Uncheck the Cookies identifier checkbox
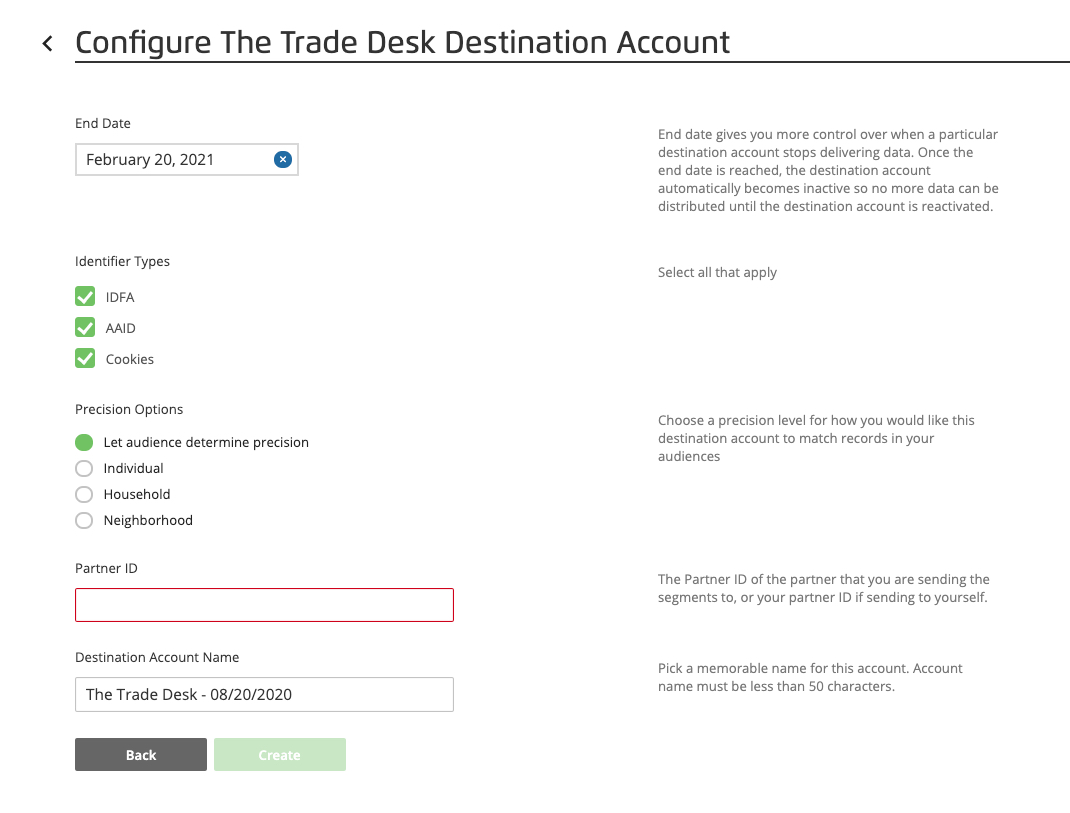1070x813 pixels. (85, 358)
